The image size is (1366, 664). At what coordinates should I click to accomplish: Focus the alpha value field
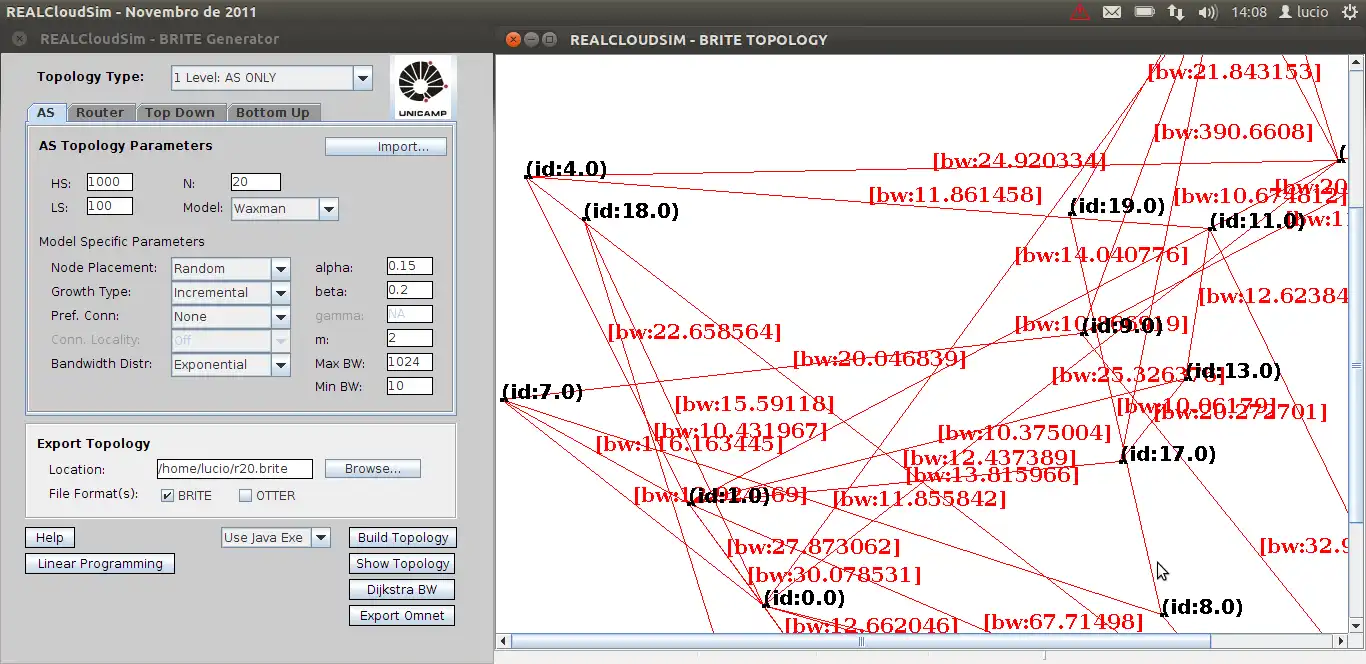click(410, 266)
